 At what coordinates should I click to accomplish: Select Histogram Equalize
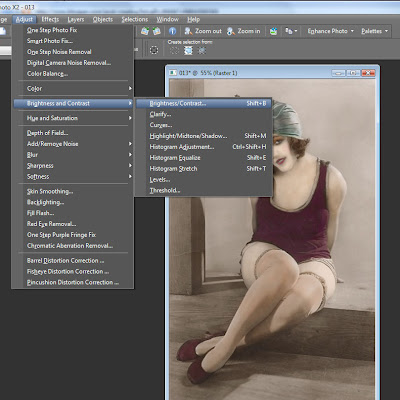pos(203,158)
